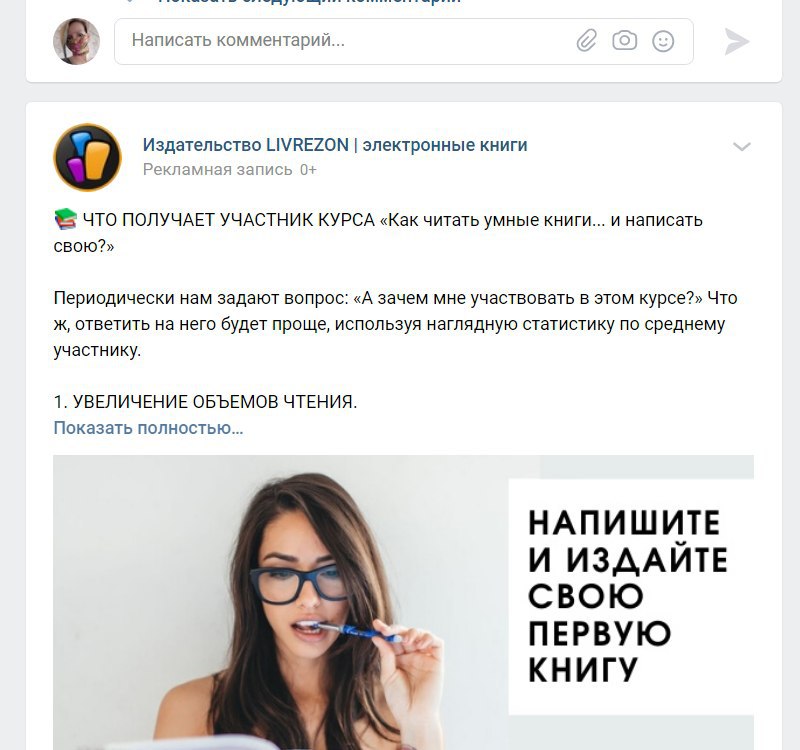The image size is (800, 750).
Task: Click the 0+ age rating label
Action: [x=308, y=169]
